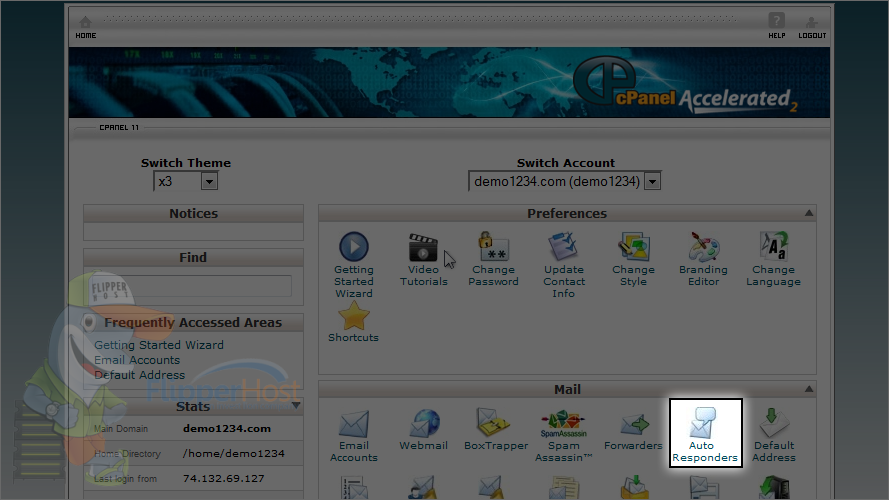Click the Find search field
Screen dimensions: 889x500
click(x=193, y=286)
